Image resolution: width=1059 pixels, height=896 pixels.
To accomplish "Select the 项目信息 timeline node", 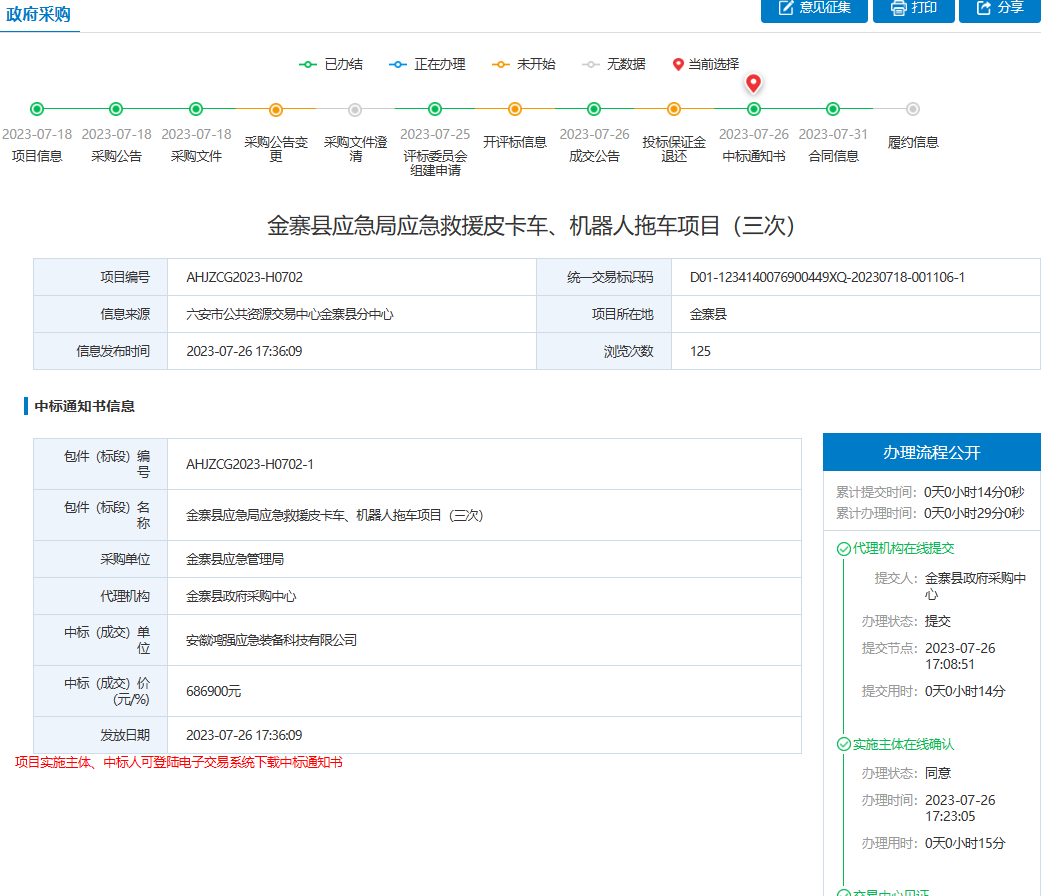I will (37, 109).
